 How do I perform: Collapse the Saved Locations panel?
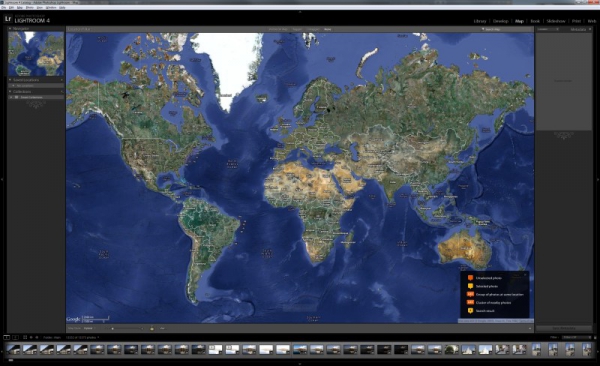[x=10, y=80]
